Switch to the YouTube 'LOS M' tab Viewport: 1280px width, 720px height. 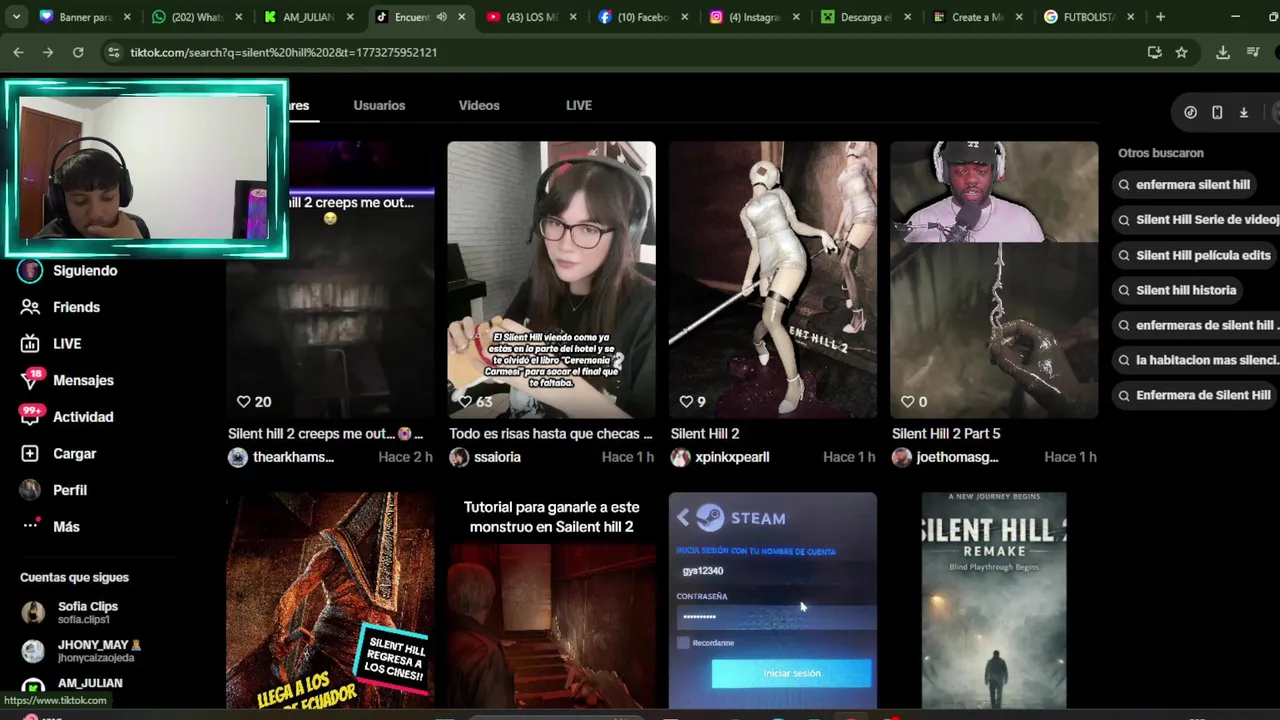point(530,17)
